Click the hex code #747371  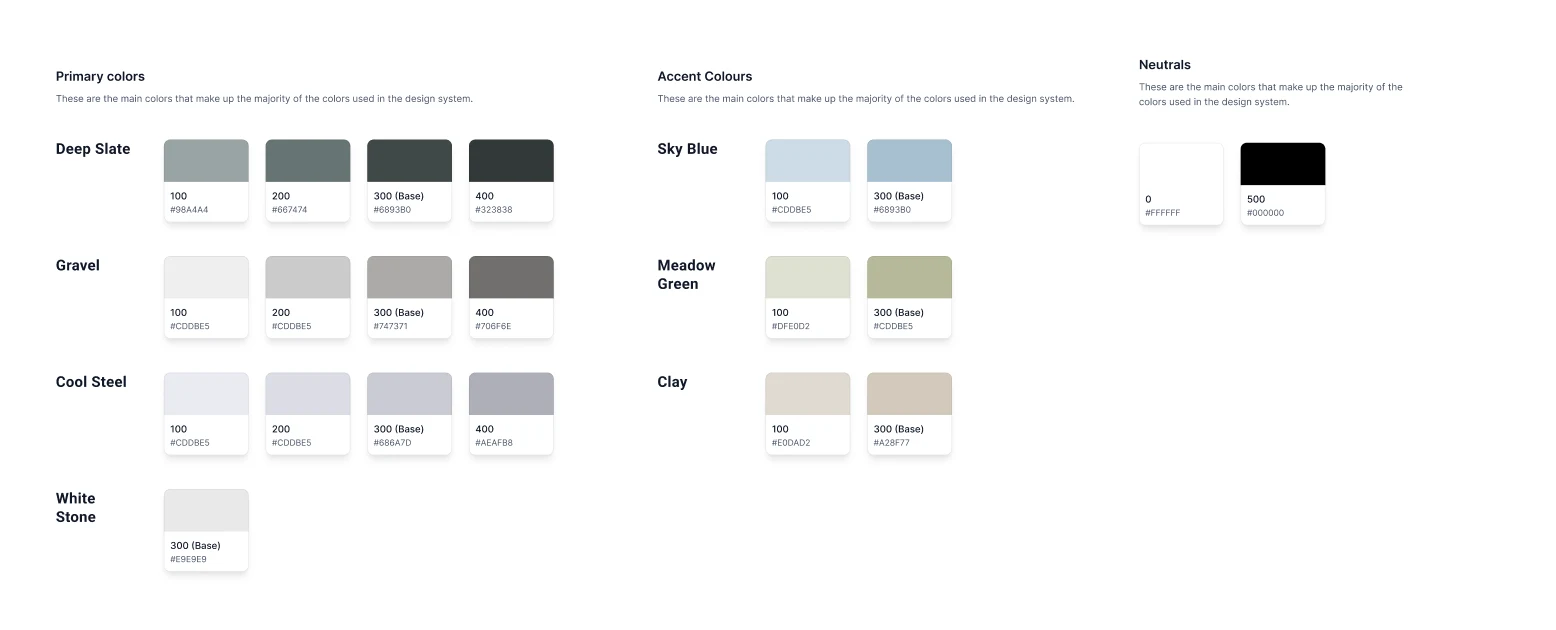tap(391, 326)
